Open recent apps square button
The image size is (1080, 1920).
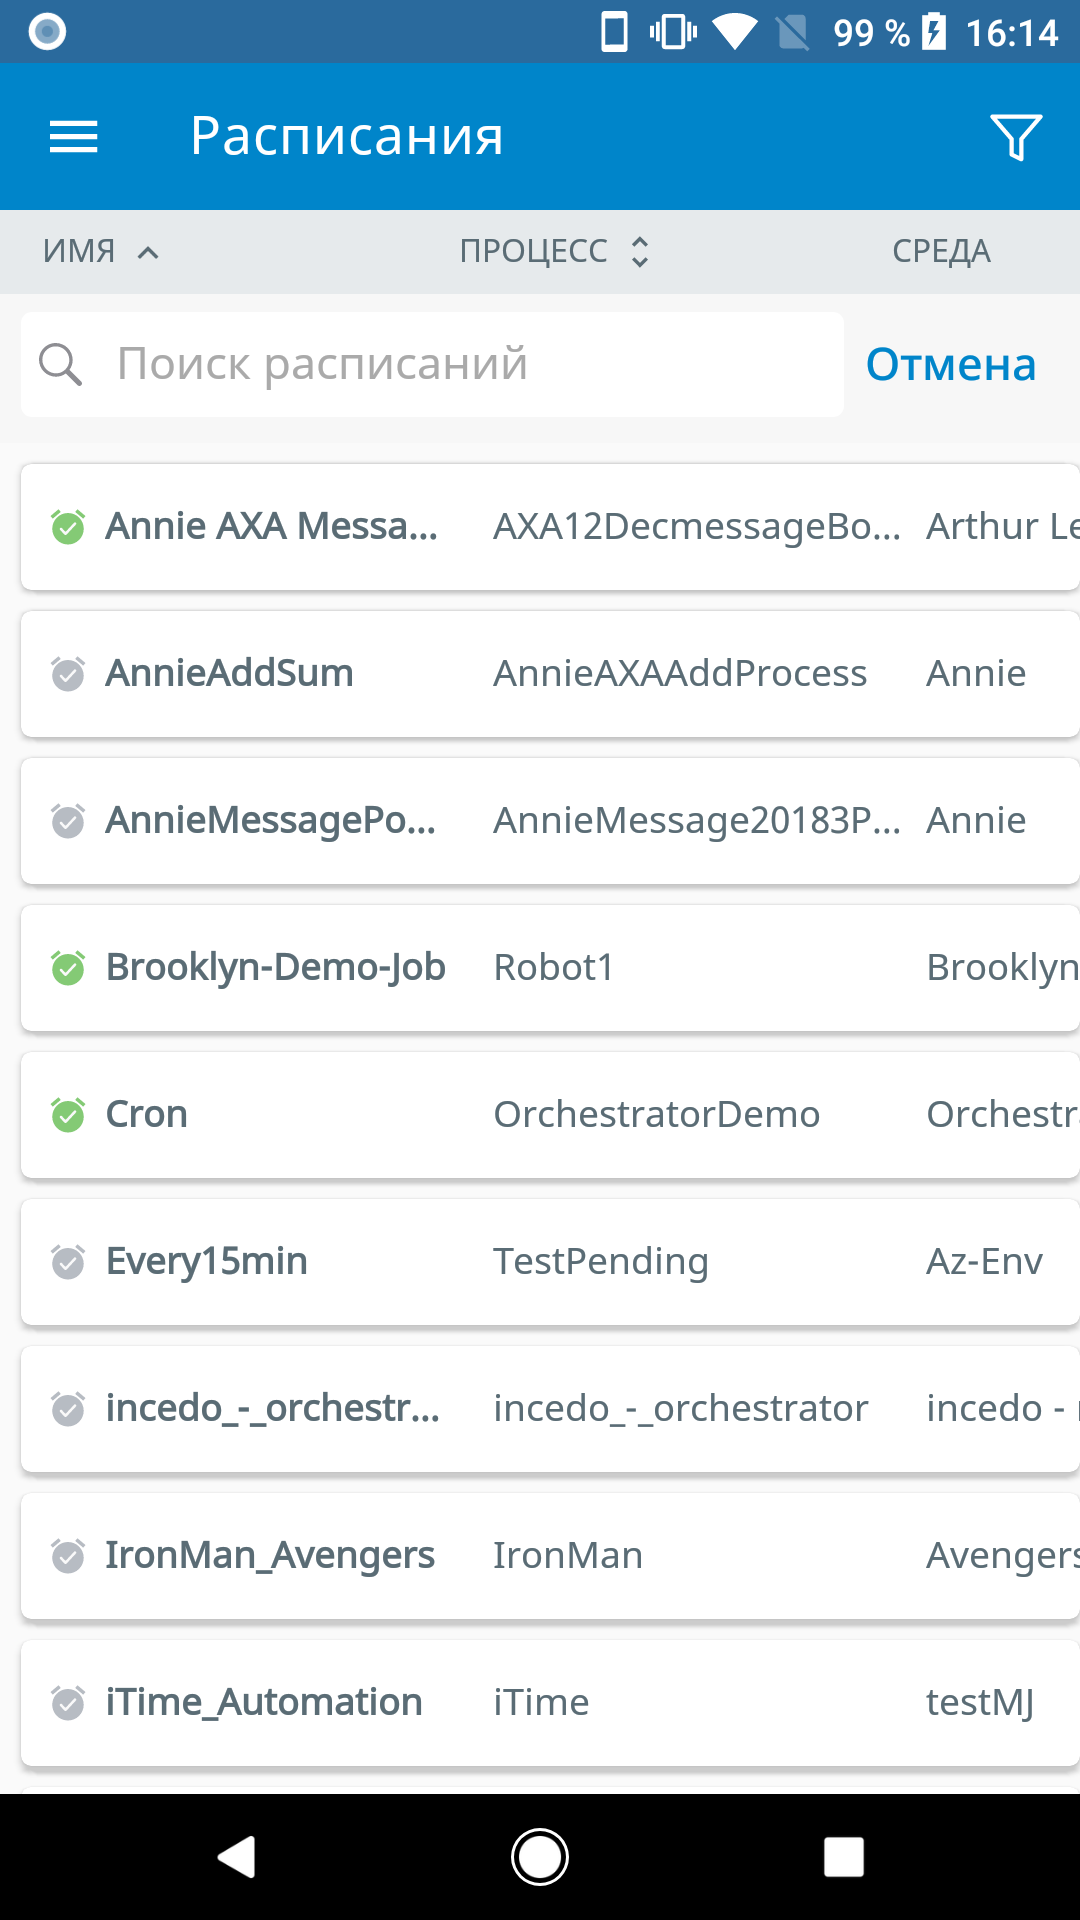tap(843, 1857)
